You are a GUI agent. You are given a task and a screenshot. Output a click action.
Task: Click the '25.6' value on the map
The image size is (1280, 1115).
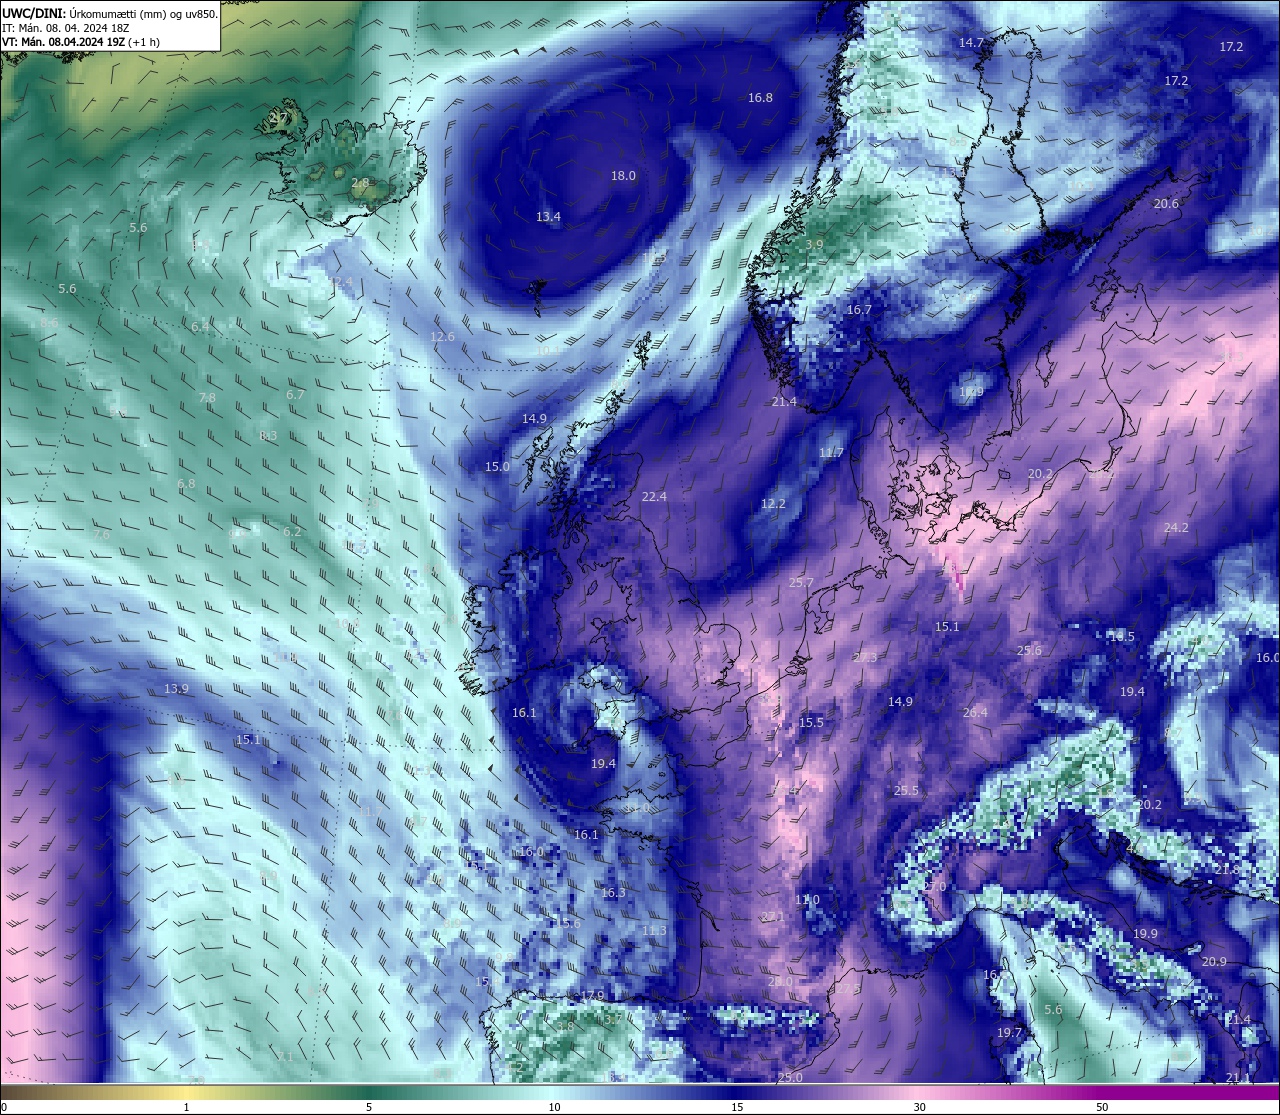(x=1029, y=650)
